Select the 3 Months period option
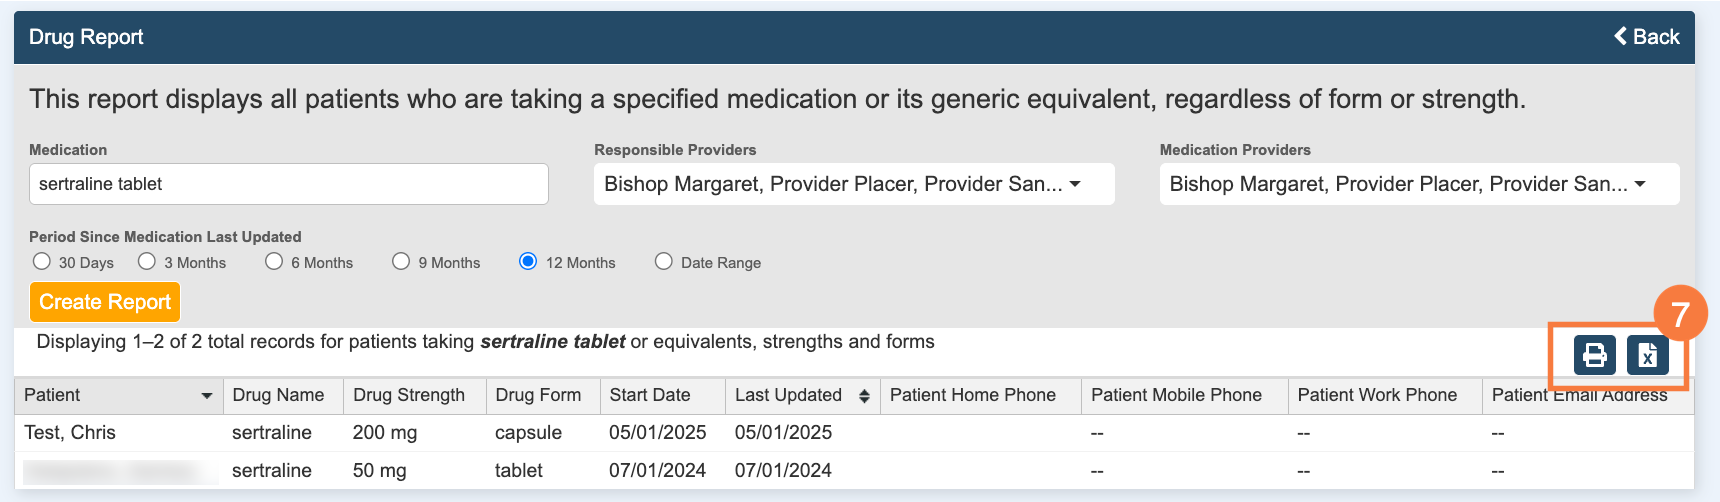This screenshot has width=1720, height=502. [x=147, y=262]
